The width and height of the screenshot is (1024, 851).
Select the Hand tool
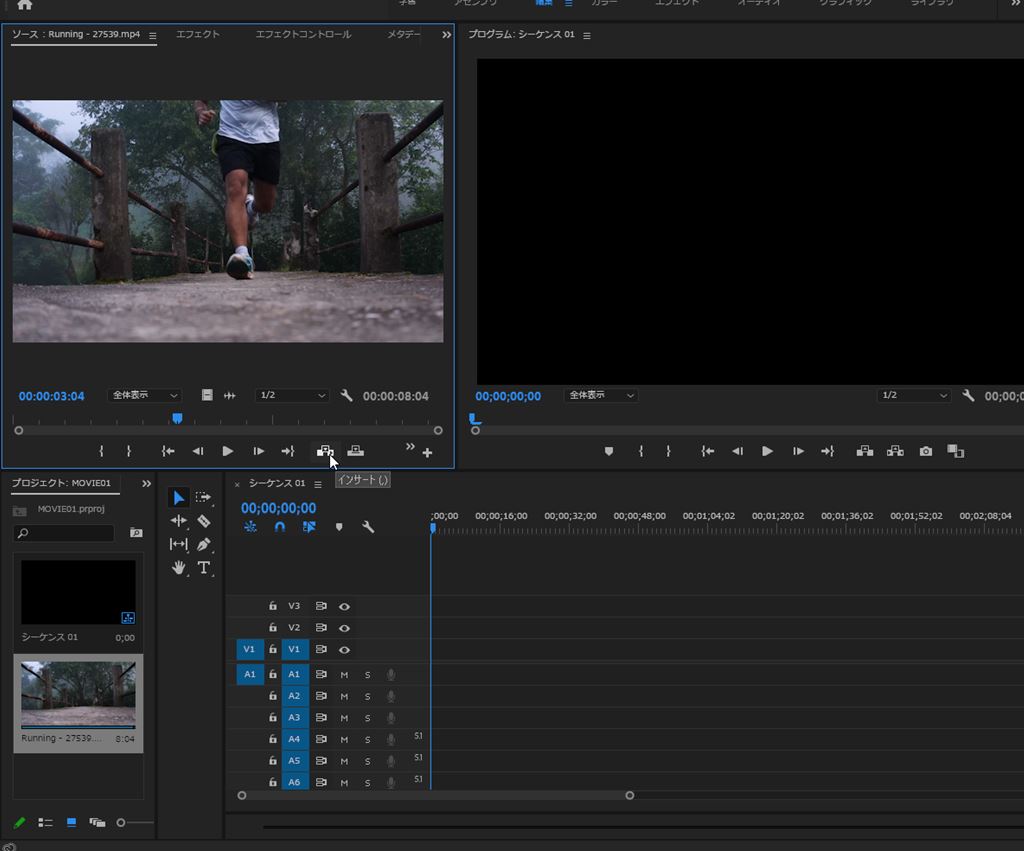tap(179, 567)
